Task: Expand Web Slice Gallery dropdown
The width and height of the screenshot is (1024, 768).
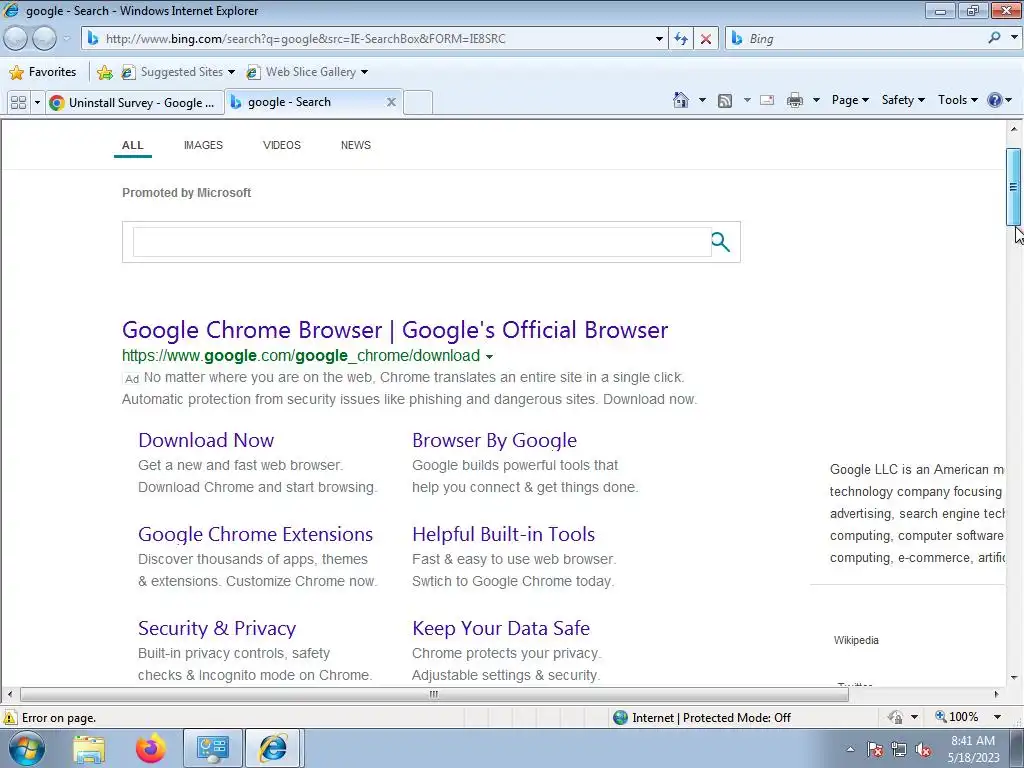Action: click(364, 72)
